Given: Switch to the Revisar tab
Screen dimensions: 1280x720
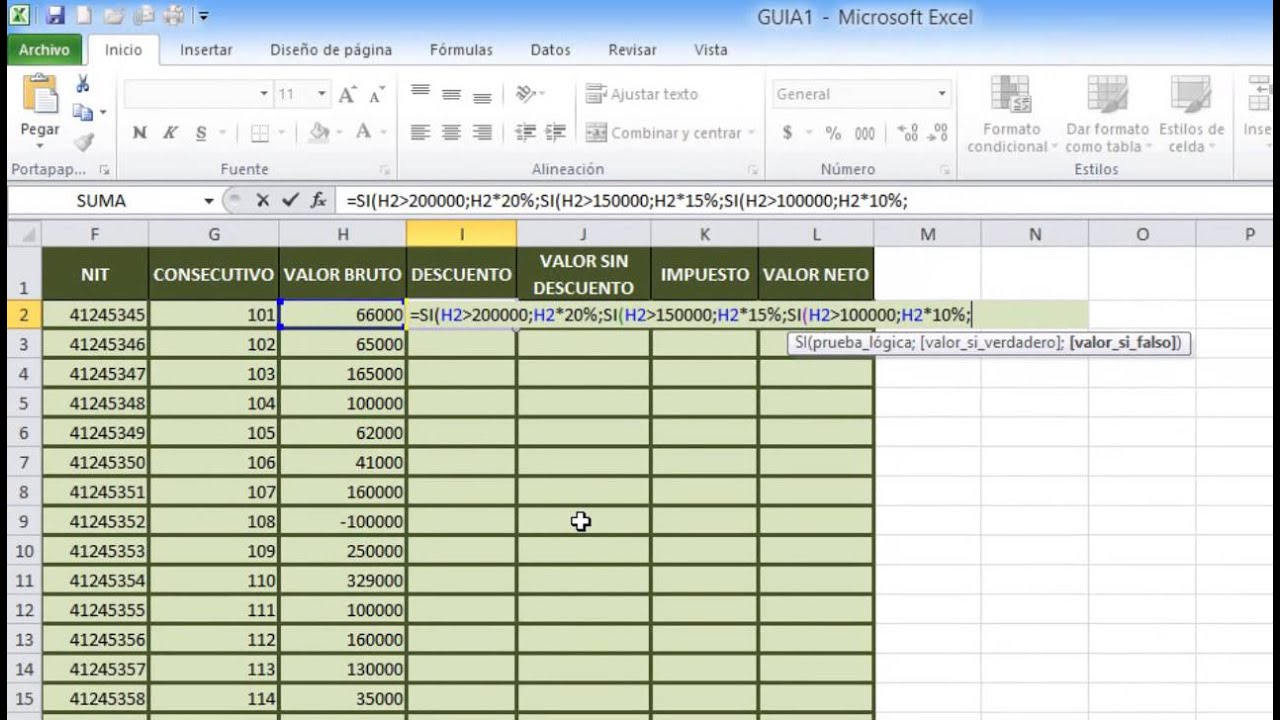Looking at the screenshot, I should point(632,49).
